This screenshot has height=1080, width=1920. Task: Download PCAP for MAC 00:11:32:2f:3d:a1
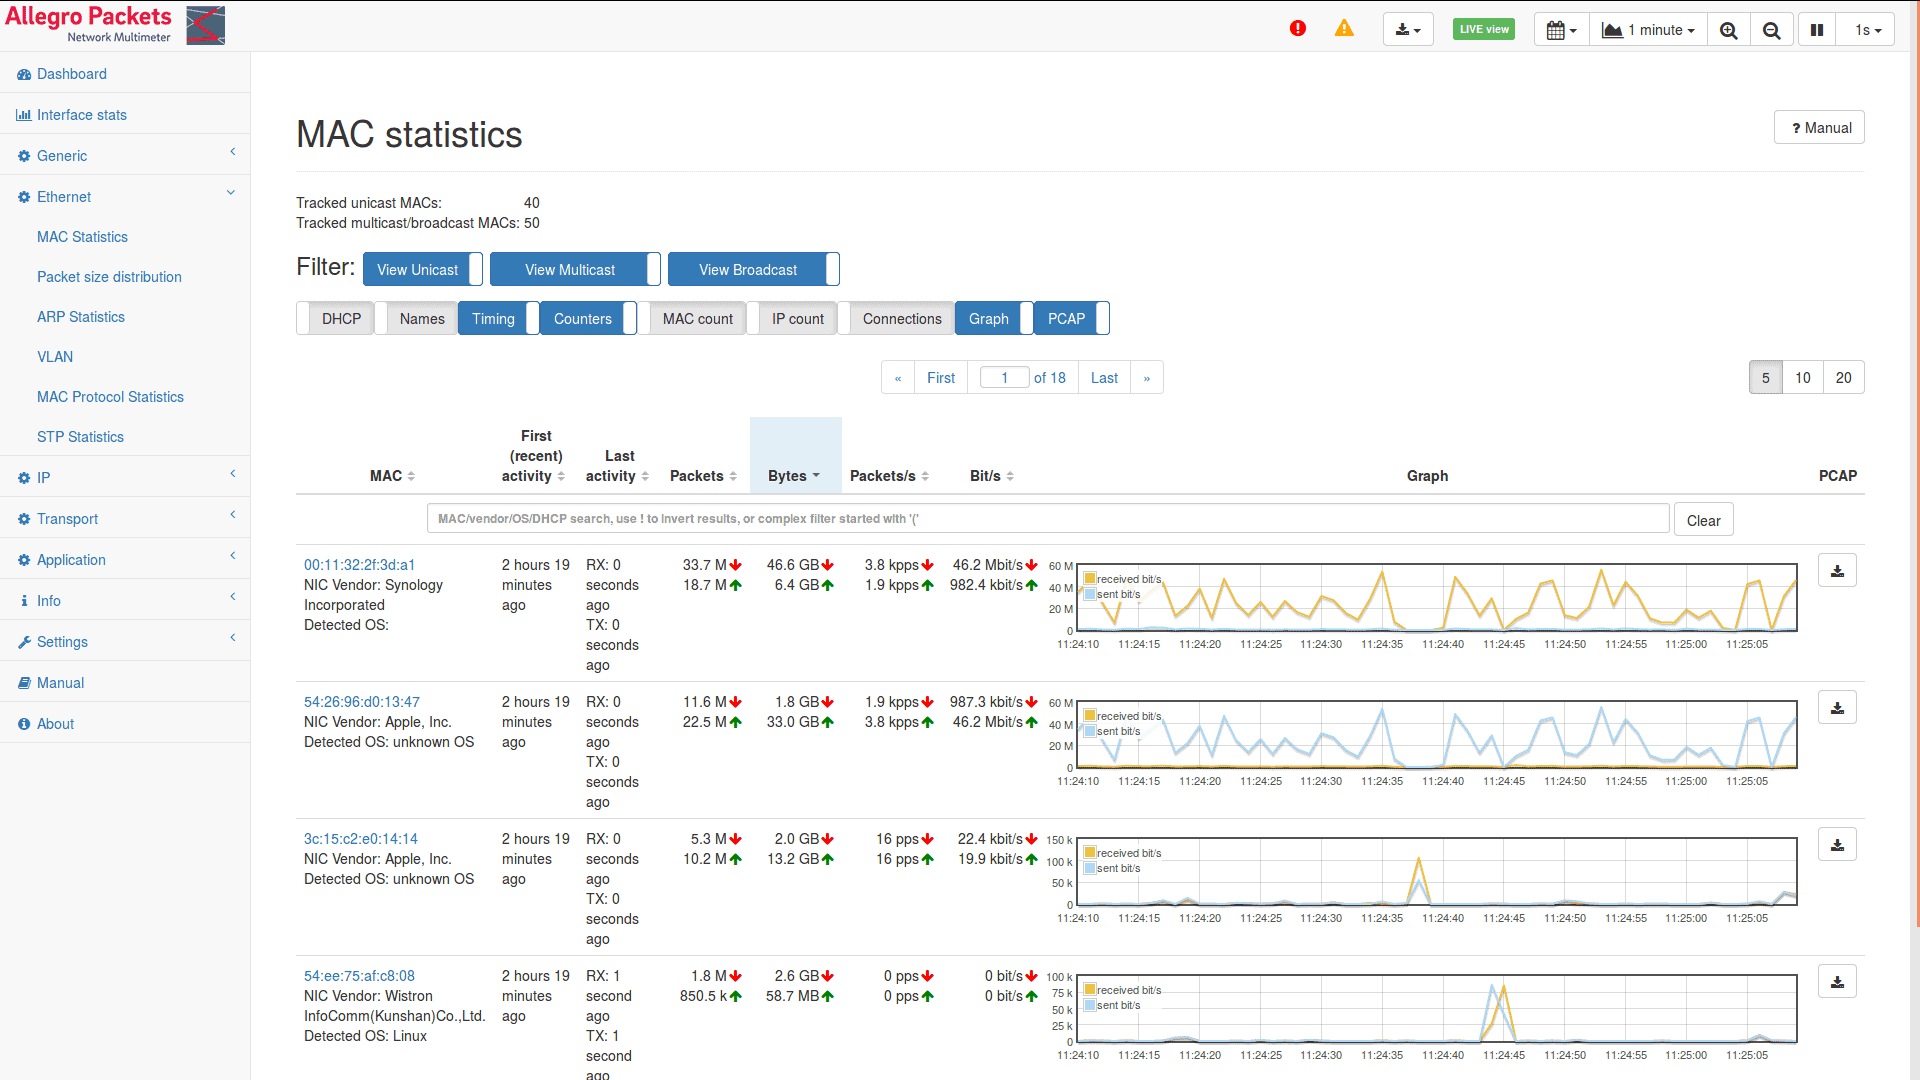point(1837,571)
